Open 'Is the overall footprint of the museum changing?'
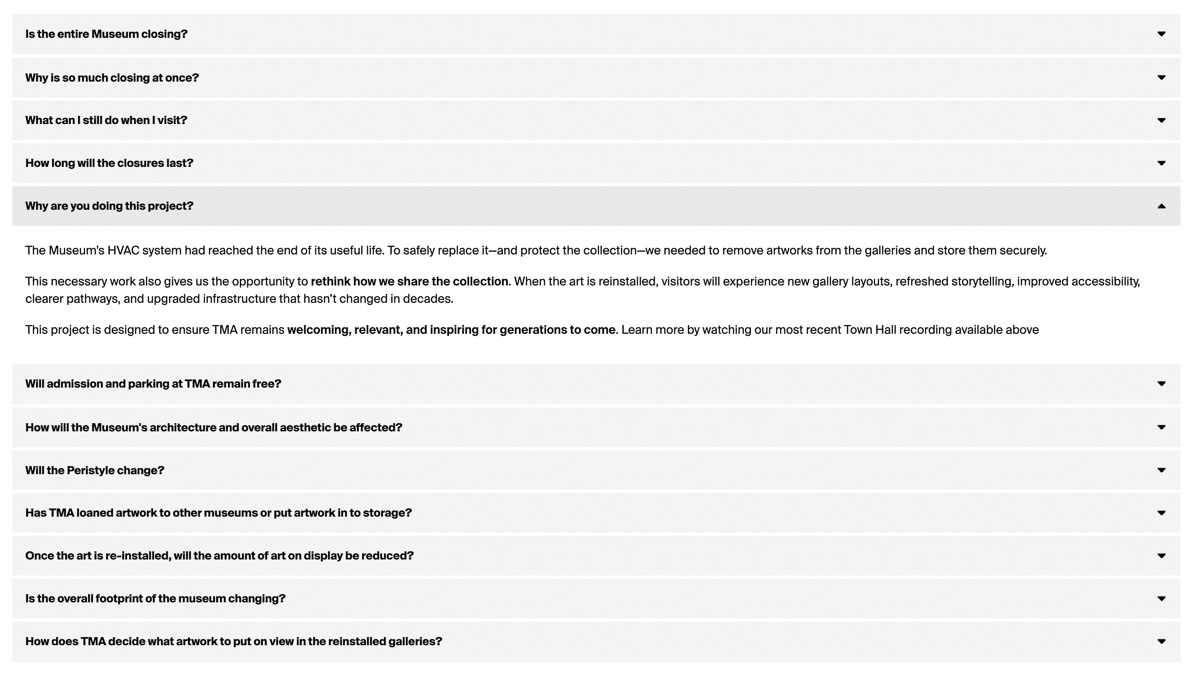Image resolution: width=1200 pixels, height=684 pixels. coord(596,599)
